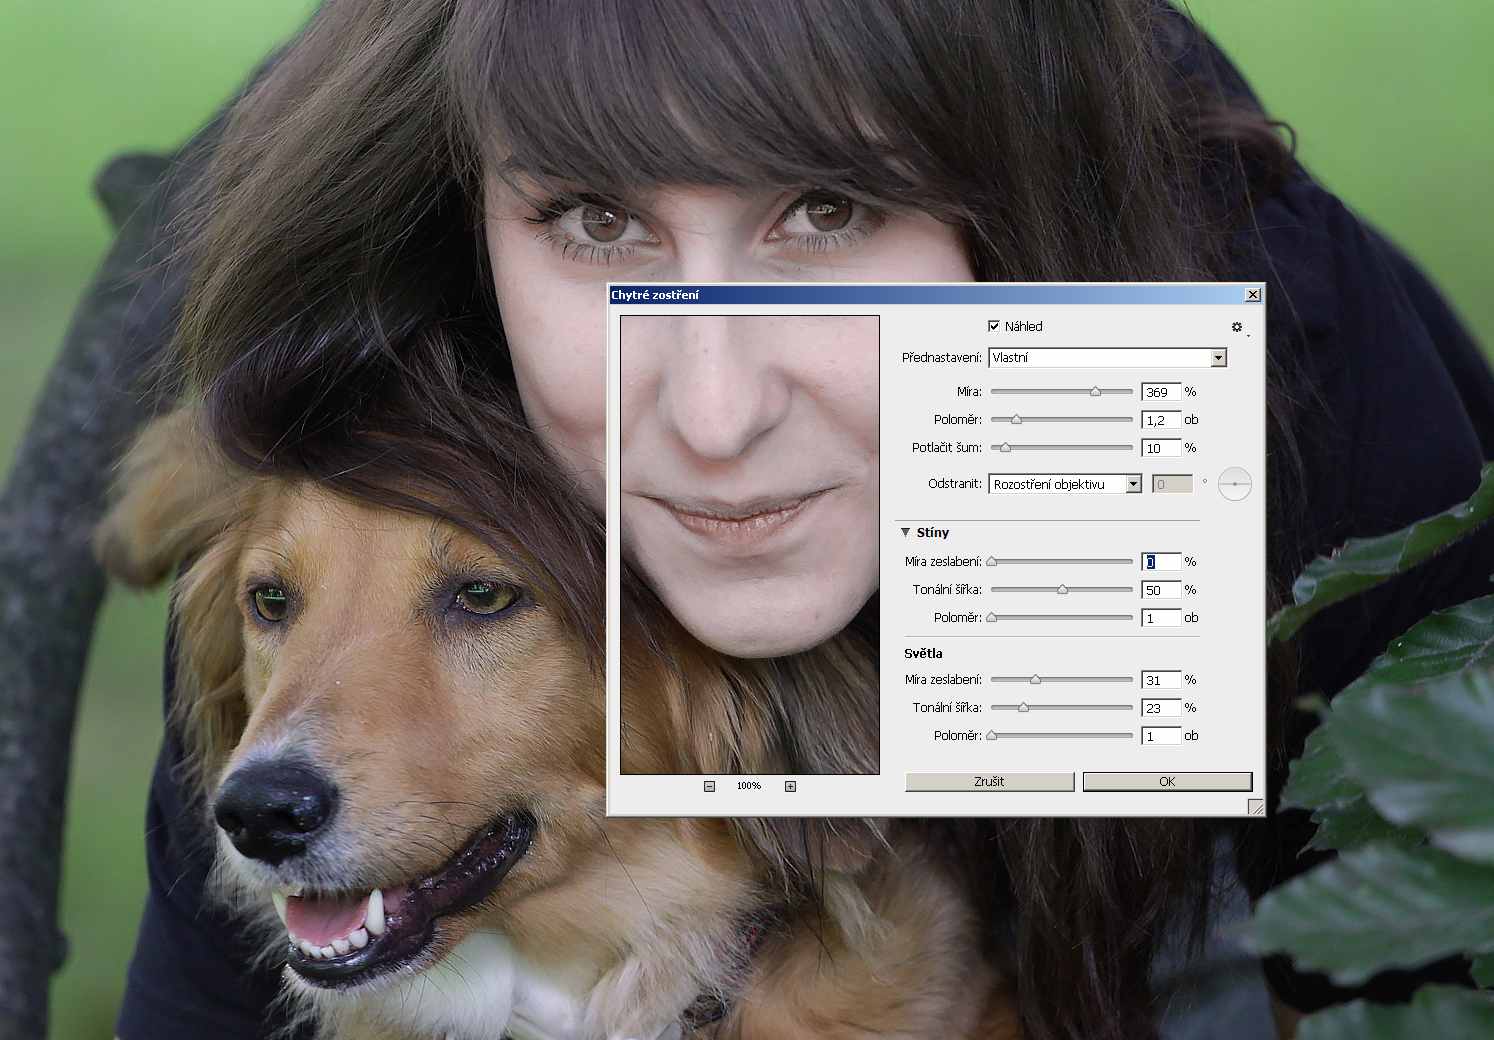This screenshot has width=1494, height=1040.
Task: Zoom out the preview with minus button
Action: [x=709, y=786]
